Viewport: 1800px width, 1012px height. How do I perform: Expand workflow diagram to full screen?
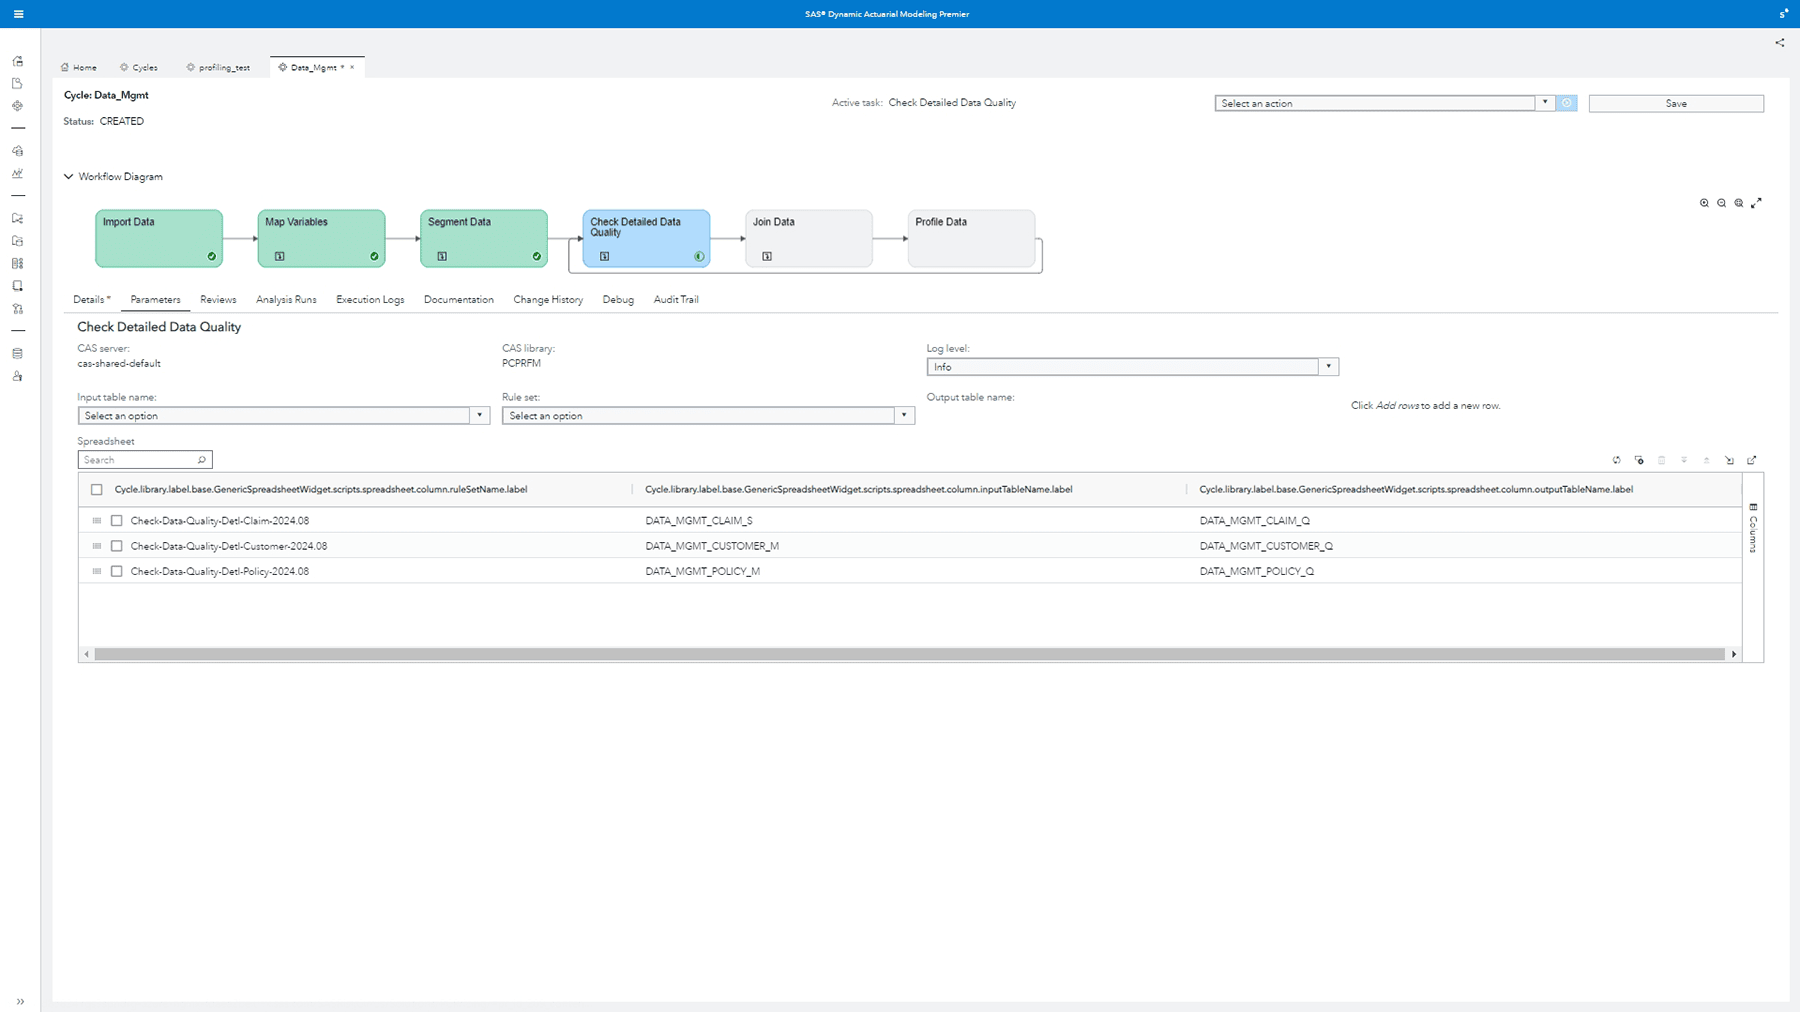click(x=1756, y=203)
